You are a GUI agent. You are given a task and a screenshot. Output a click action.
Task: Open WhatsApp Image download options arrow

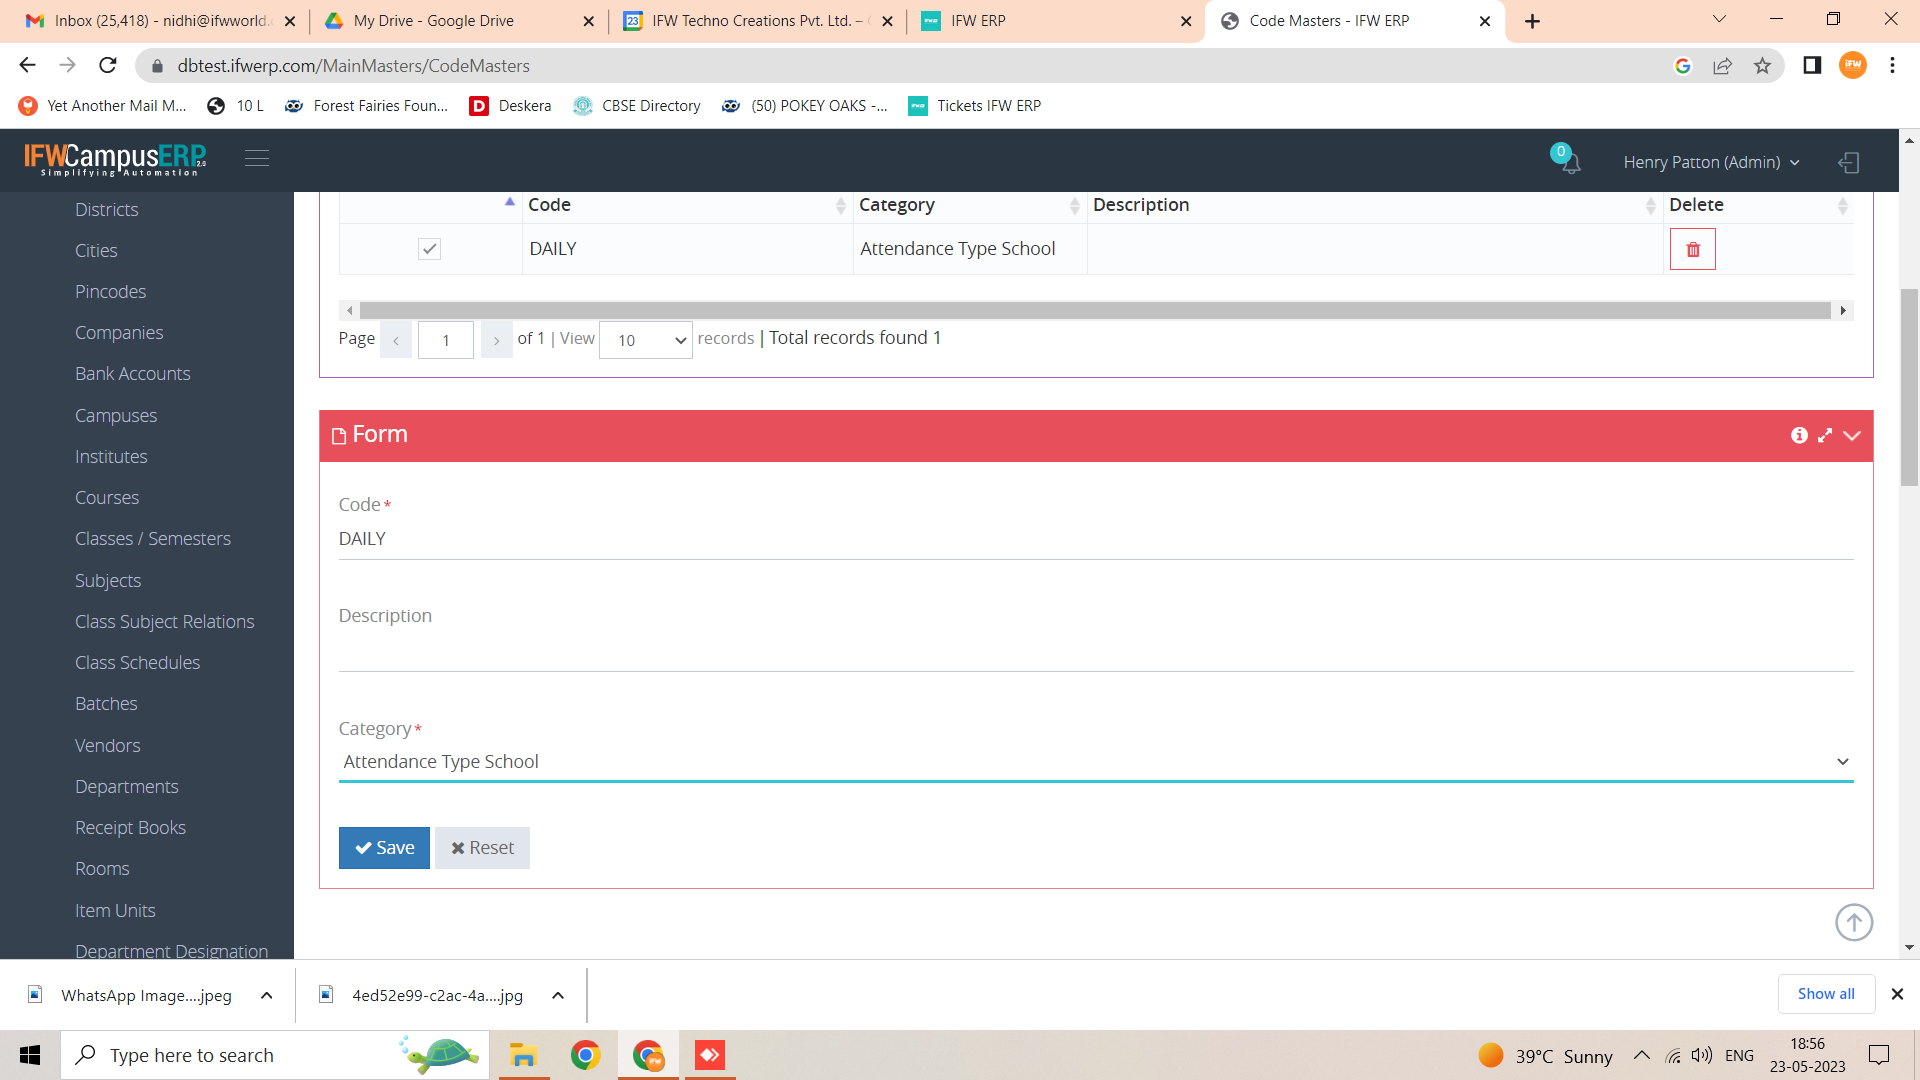coord(266,995)
